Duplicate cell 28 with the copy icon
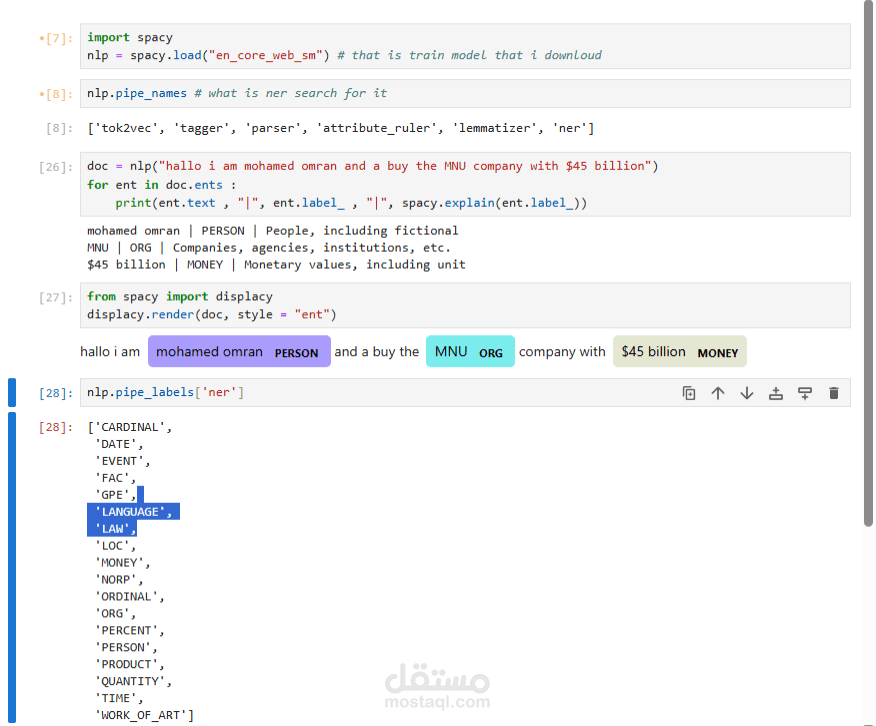 tap(689, 393)
